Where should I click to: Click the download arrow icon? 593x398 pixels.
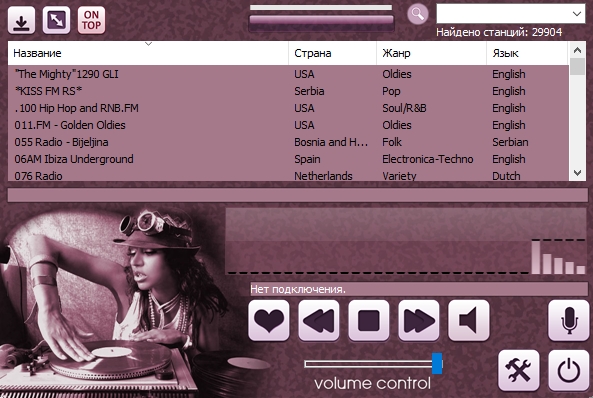21,20
